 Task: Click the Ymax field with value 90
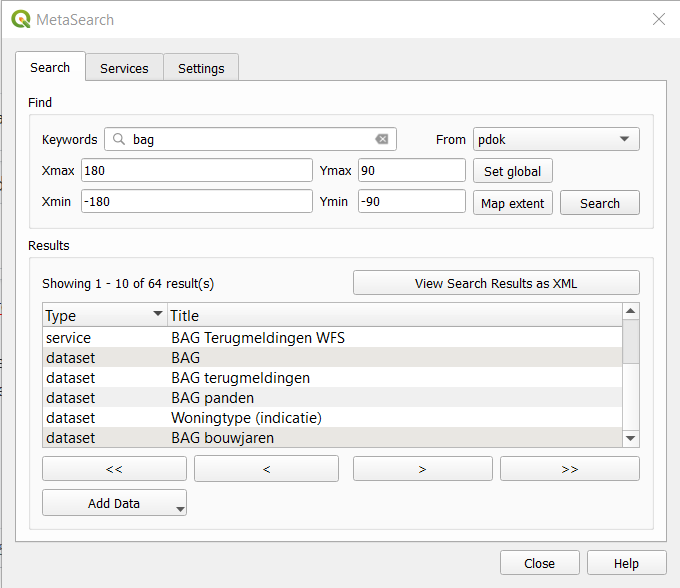[x=412, y=170]
